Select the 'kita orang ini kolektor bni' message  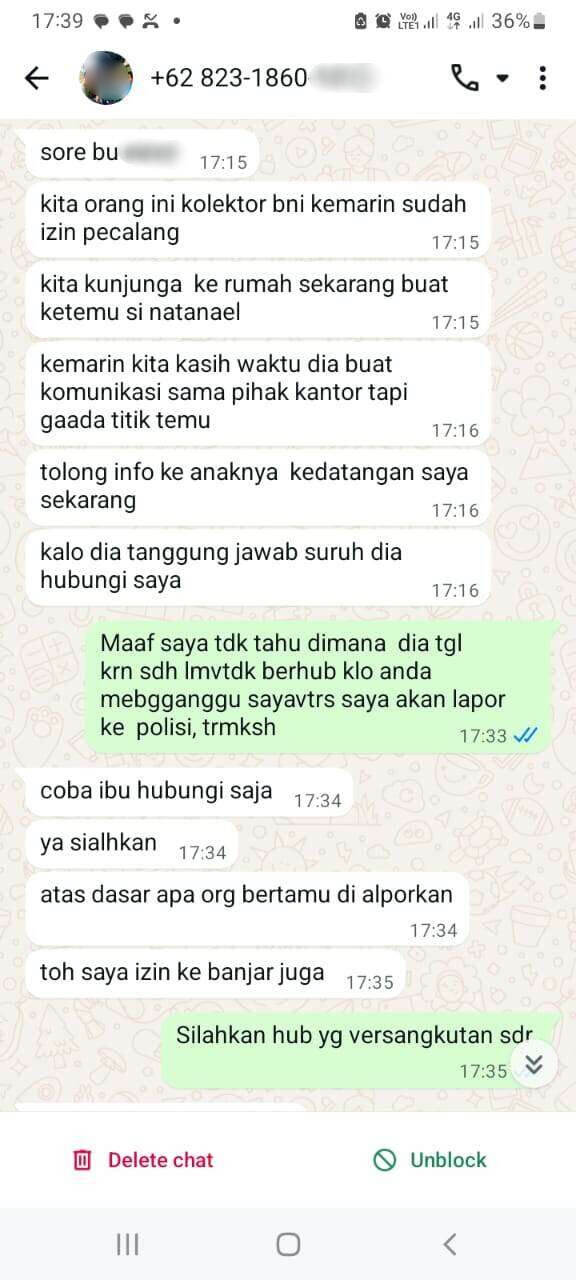click(258, 218)
